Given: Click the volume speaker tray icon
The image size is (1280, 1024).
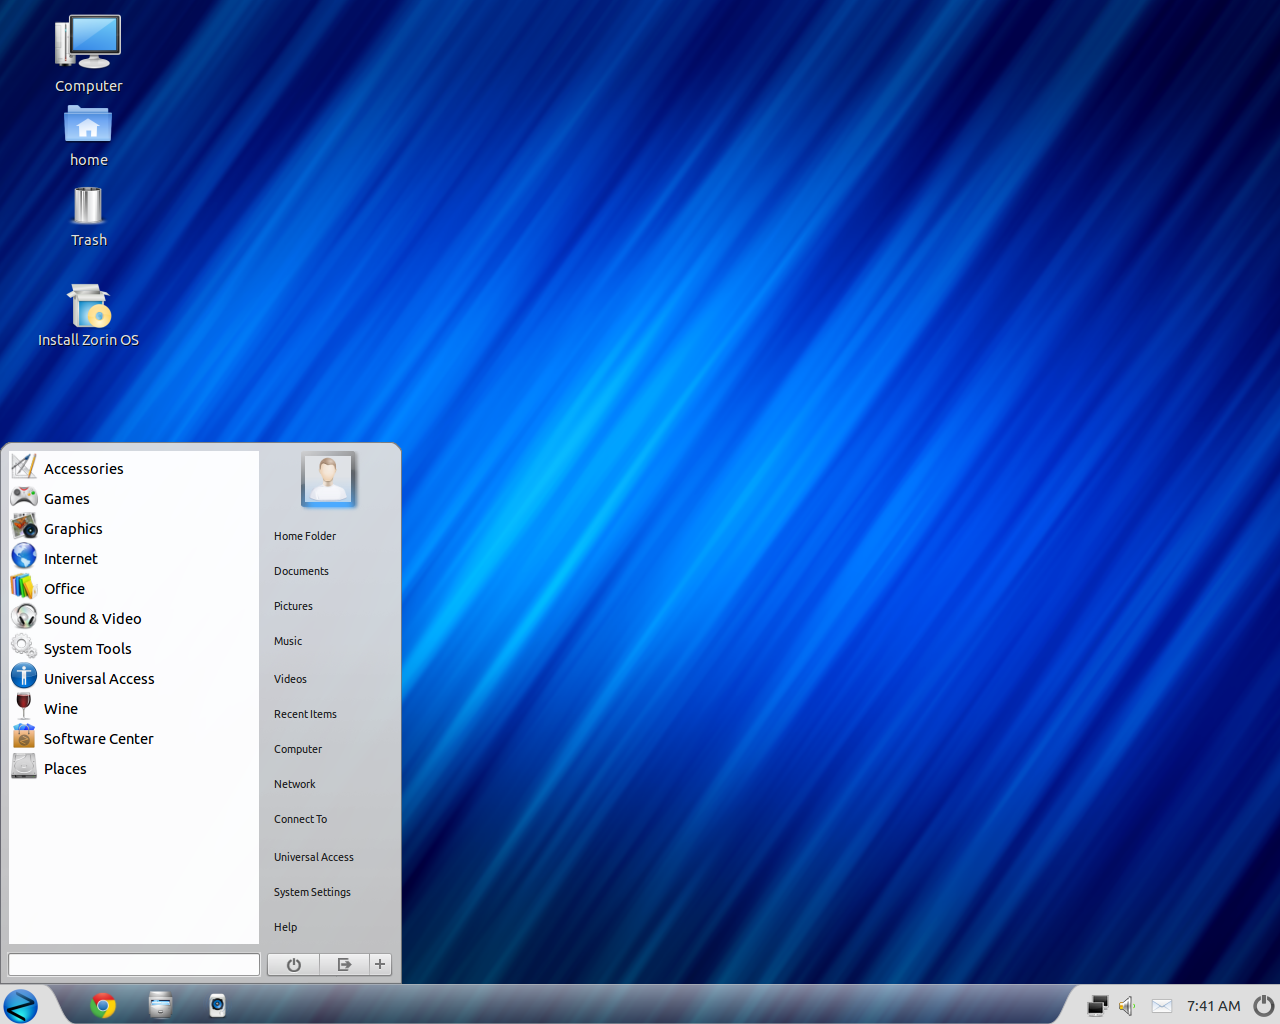Looking at the screenshot, I should [1127, 1006].
